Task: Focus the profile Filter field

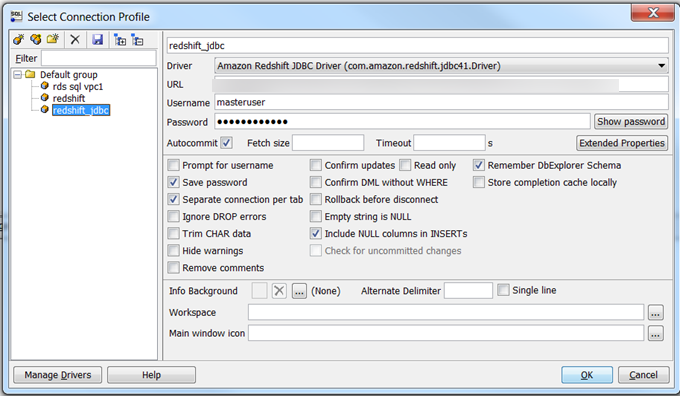Action: 98,58
